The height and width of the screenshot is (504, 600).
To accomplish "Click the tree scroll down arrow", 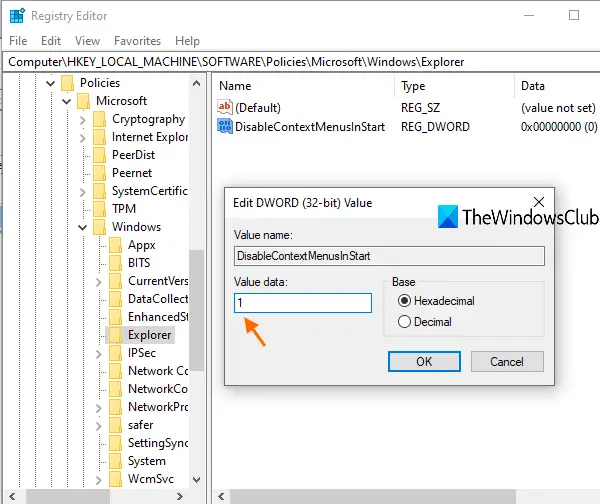I will pos(196,480).
